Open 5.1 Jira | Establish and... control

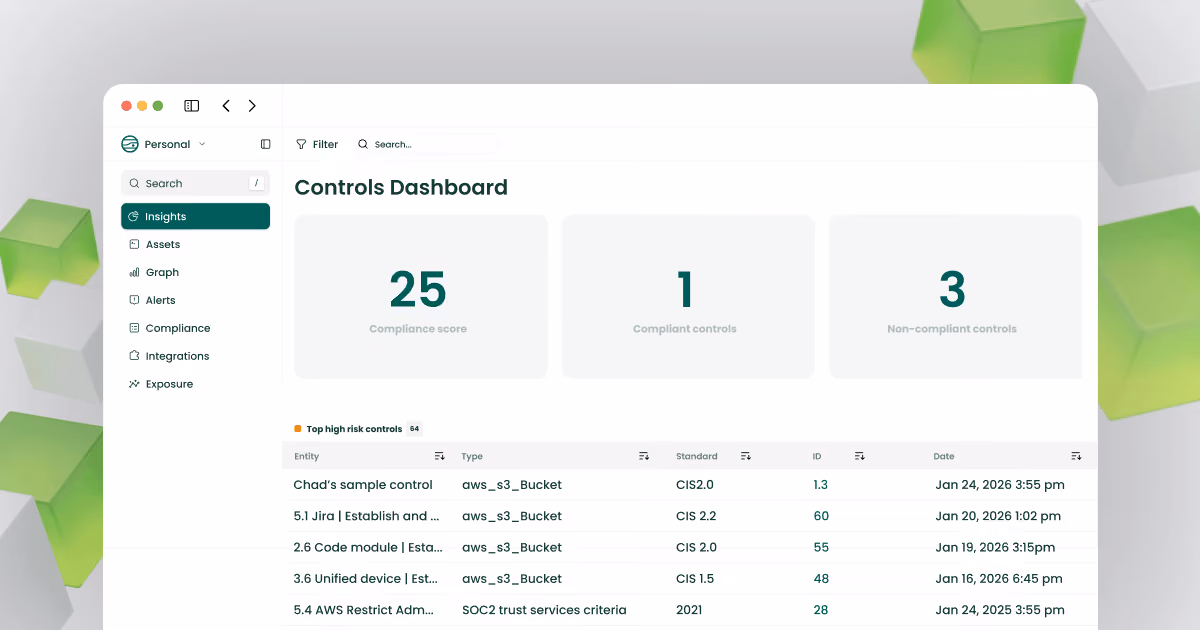click(366, 516)
